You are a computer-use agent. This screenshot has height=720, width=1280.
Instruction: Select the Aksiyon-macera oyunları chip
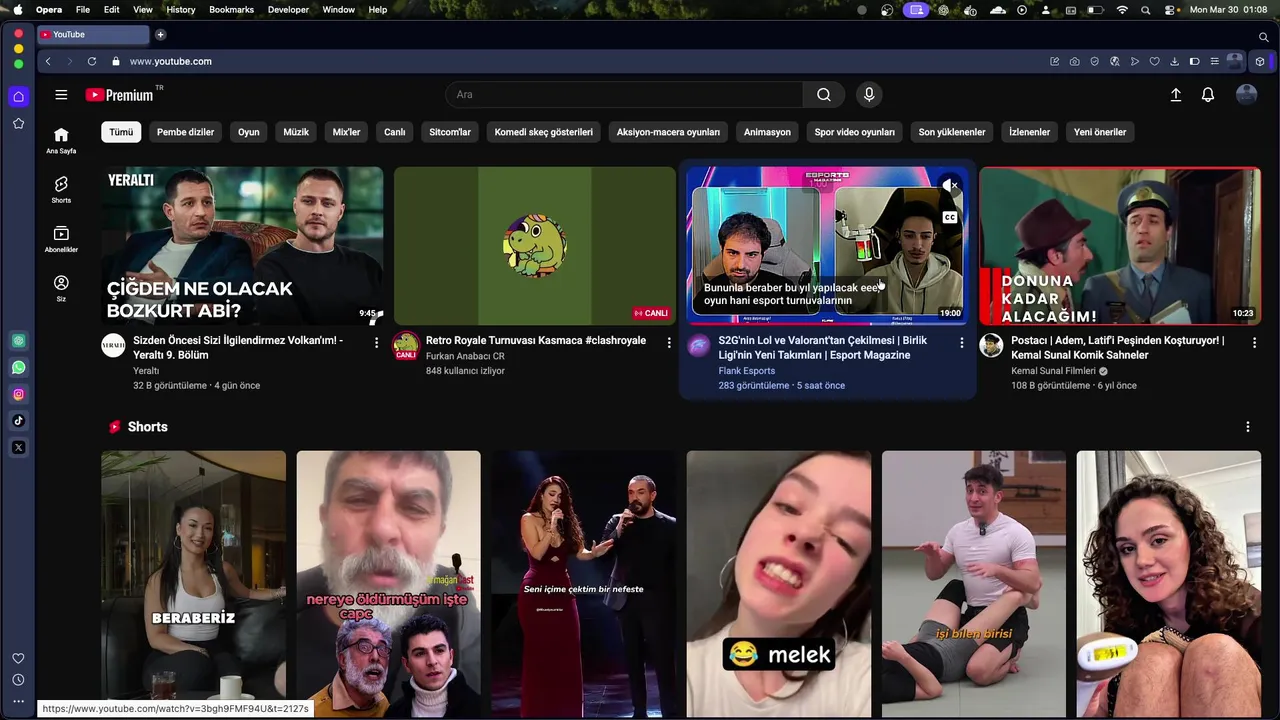coord(668,132)
